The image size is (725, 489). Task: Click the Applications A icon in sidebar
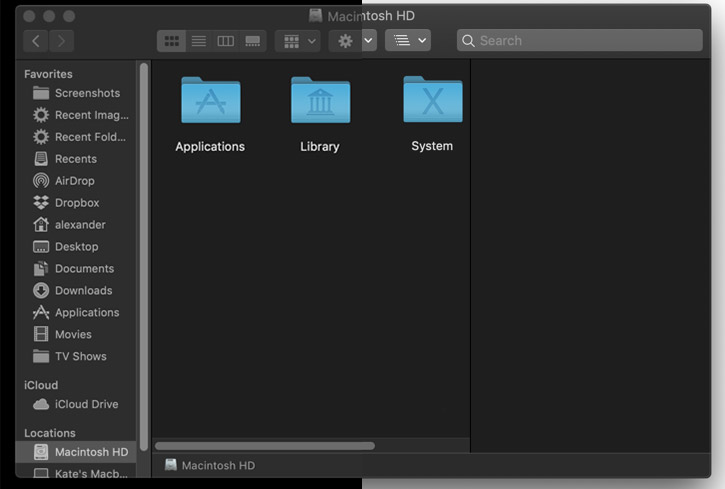41,312
